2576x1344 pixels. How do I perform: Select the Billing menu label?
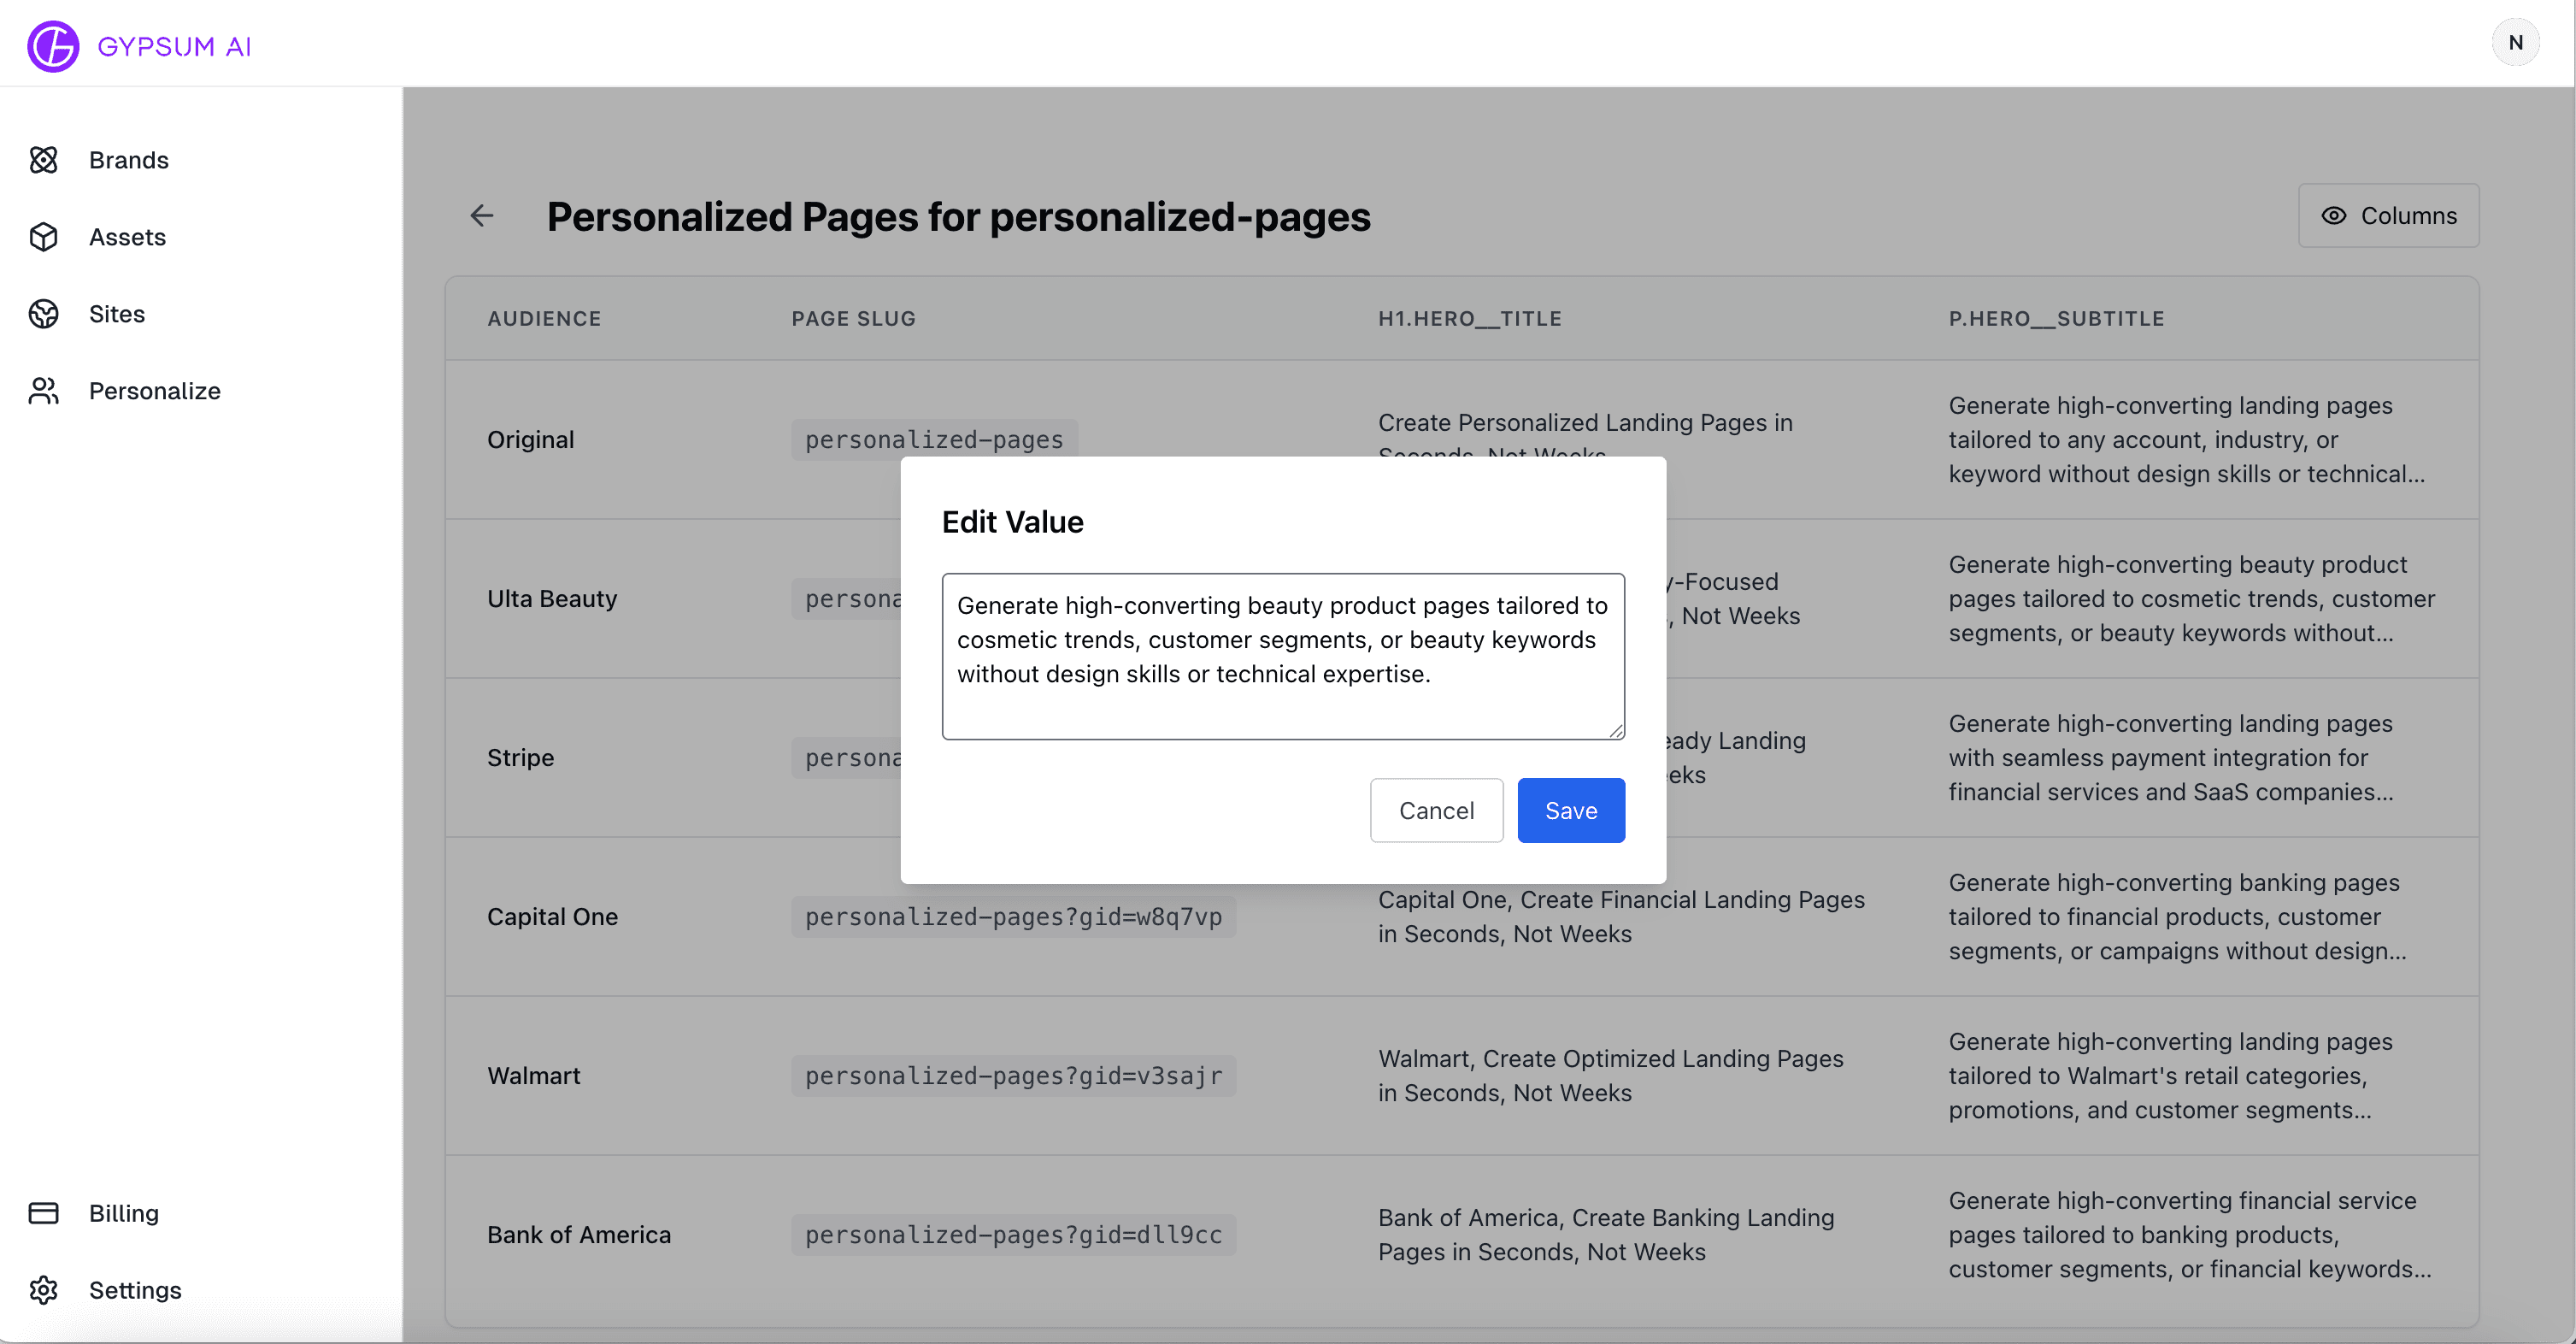(x=124, y=1213)
